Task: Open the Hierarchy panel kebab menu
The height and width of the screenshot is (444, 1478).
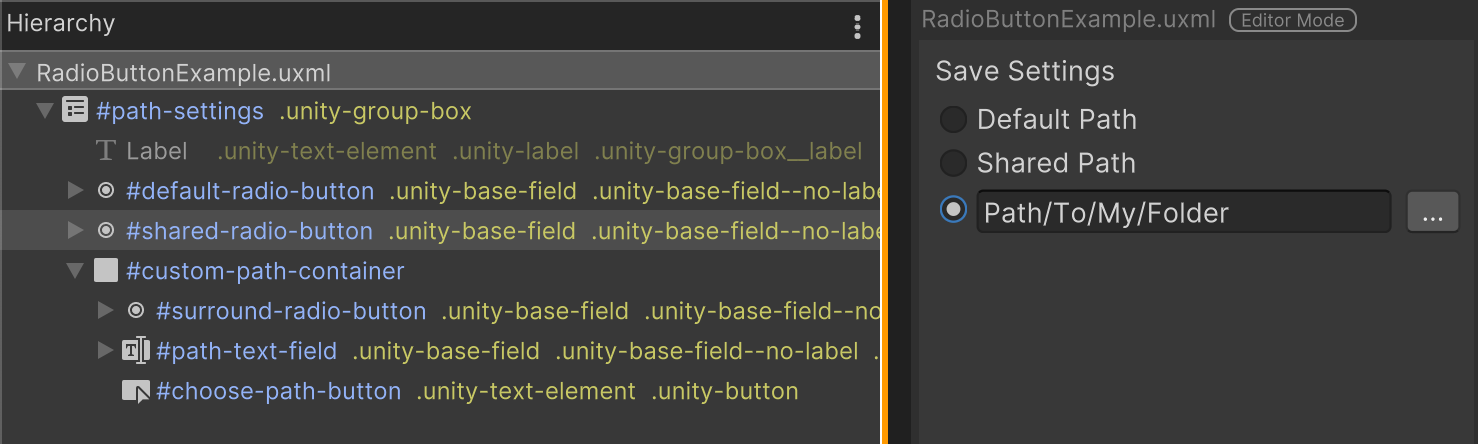Action: (x=857, y=27)
